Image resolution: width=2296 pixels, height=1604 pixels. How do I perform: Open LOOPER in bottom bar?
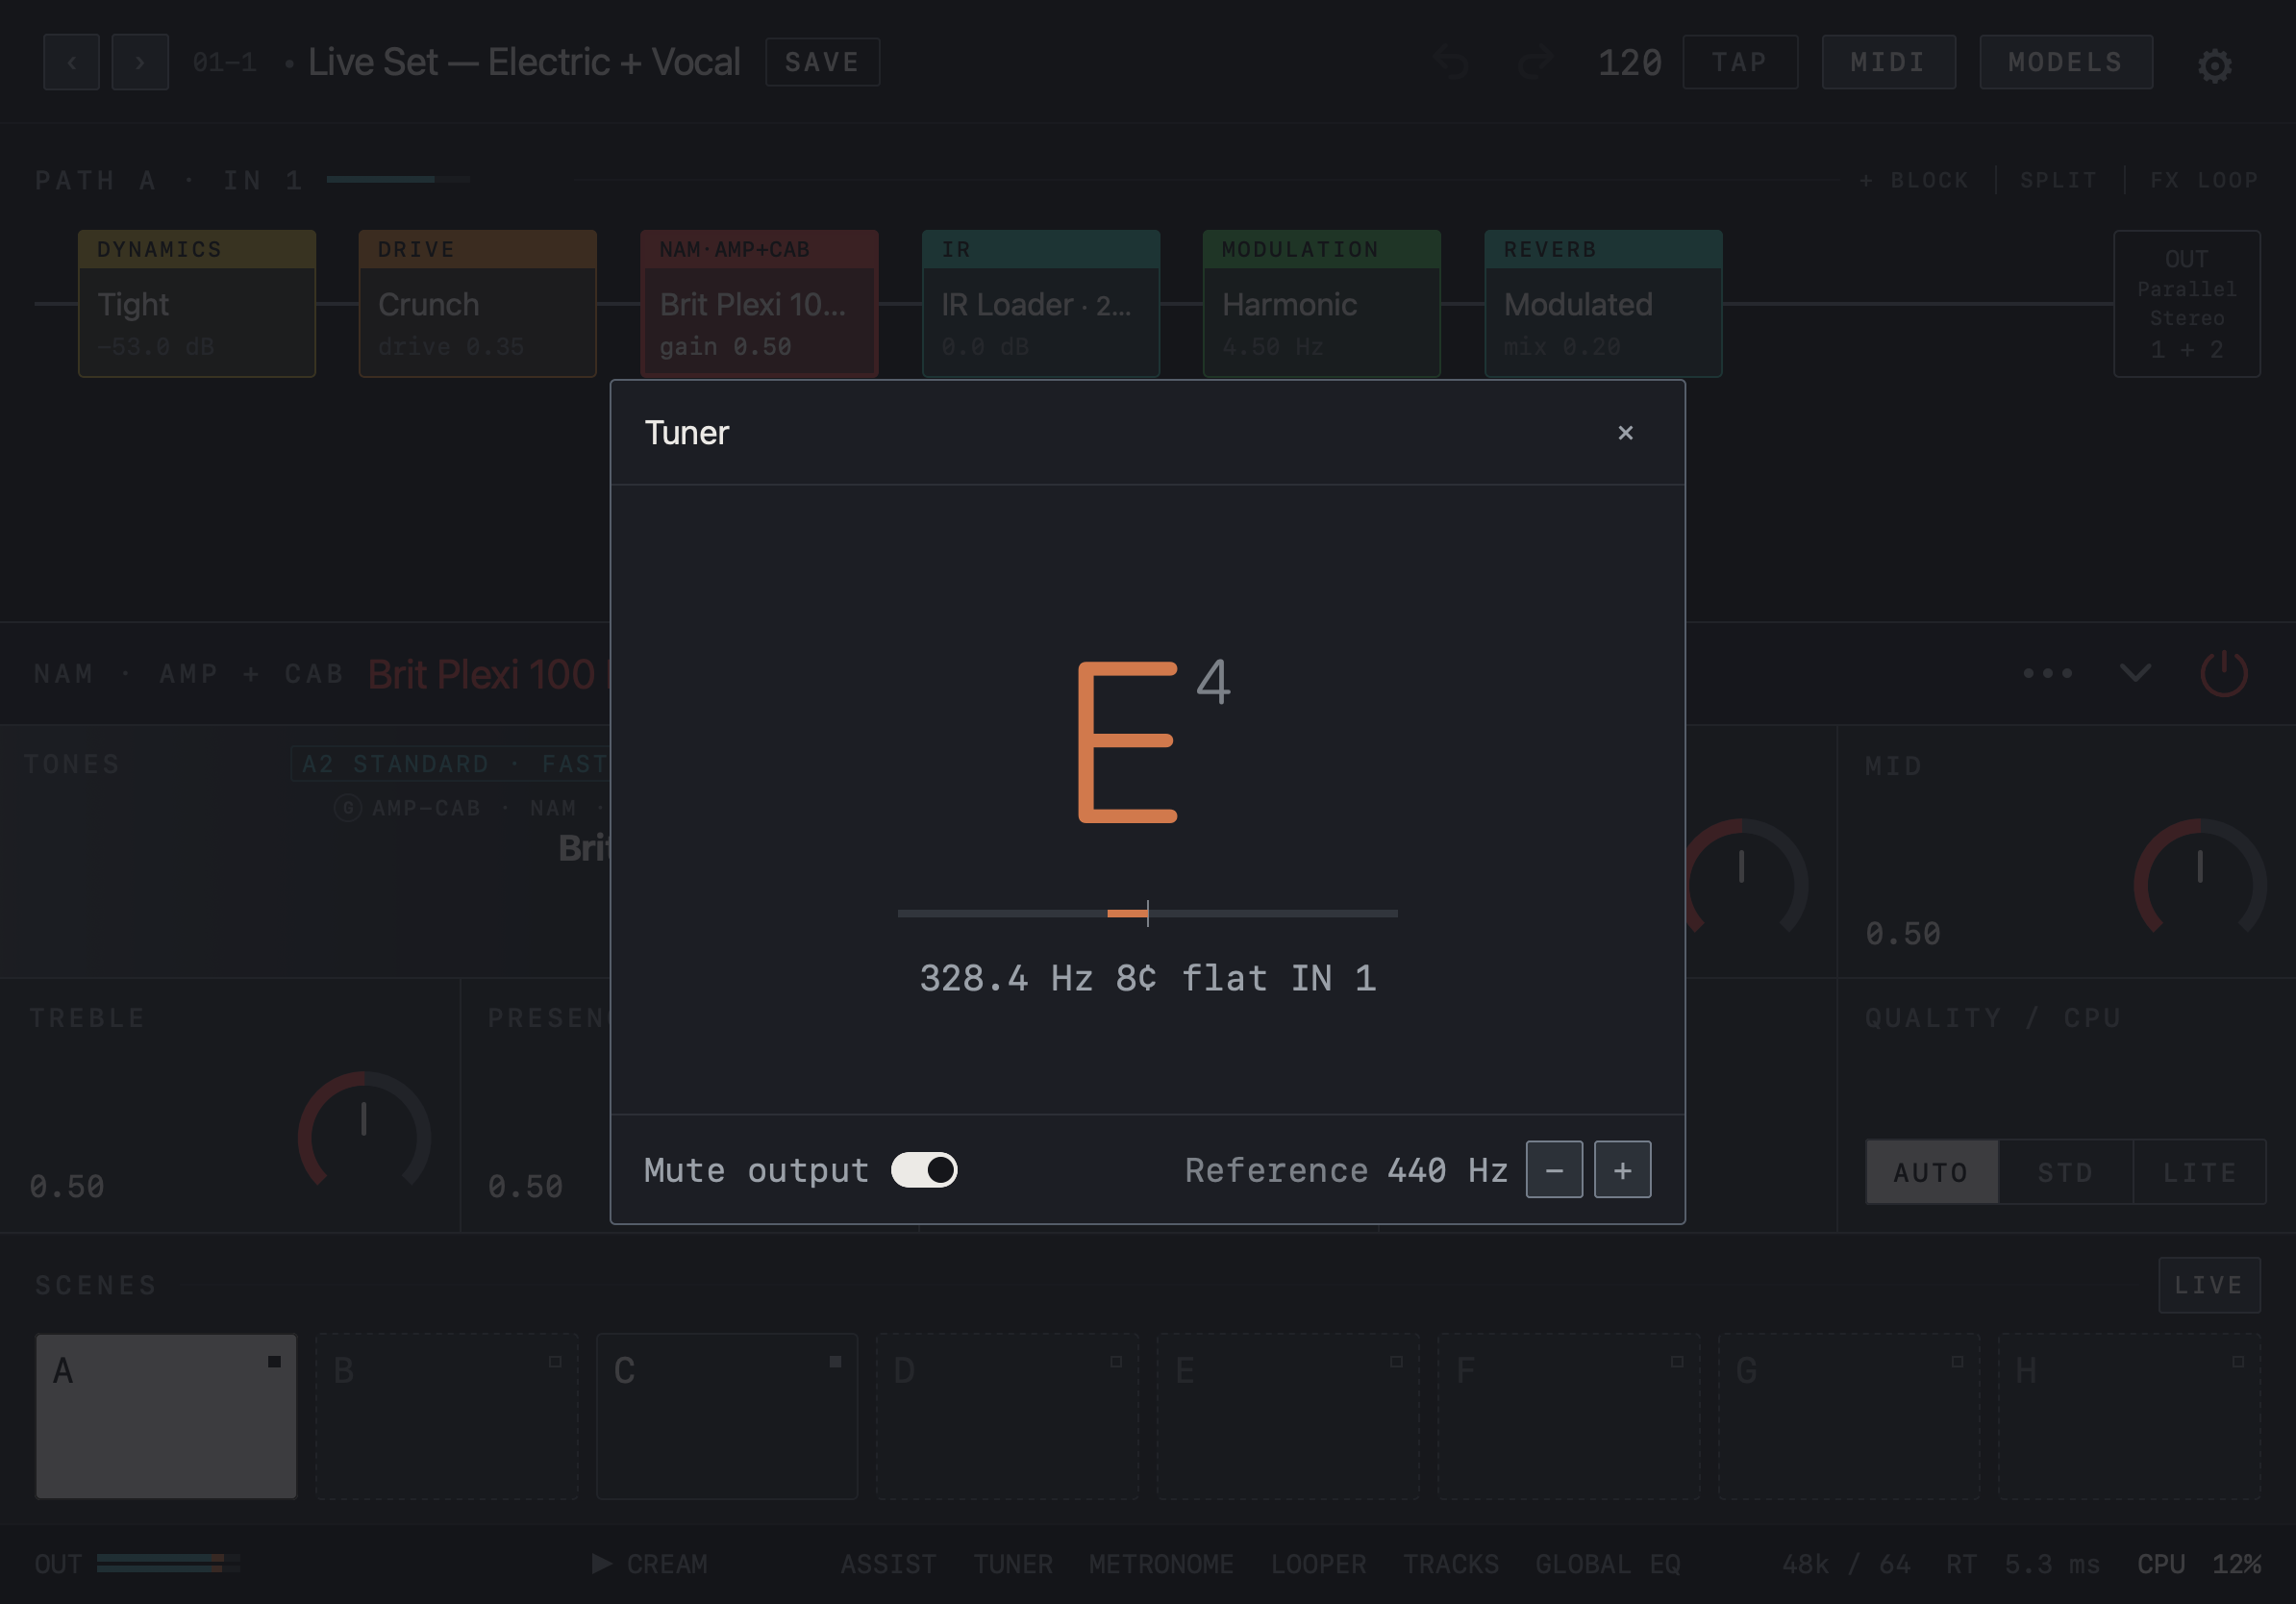(1318, 1564)
